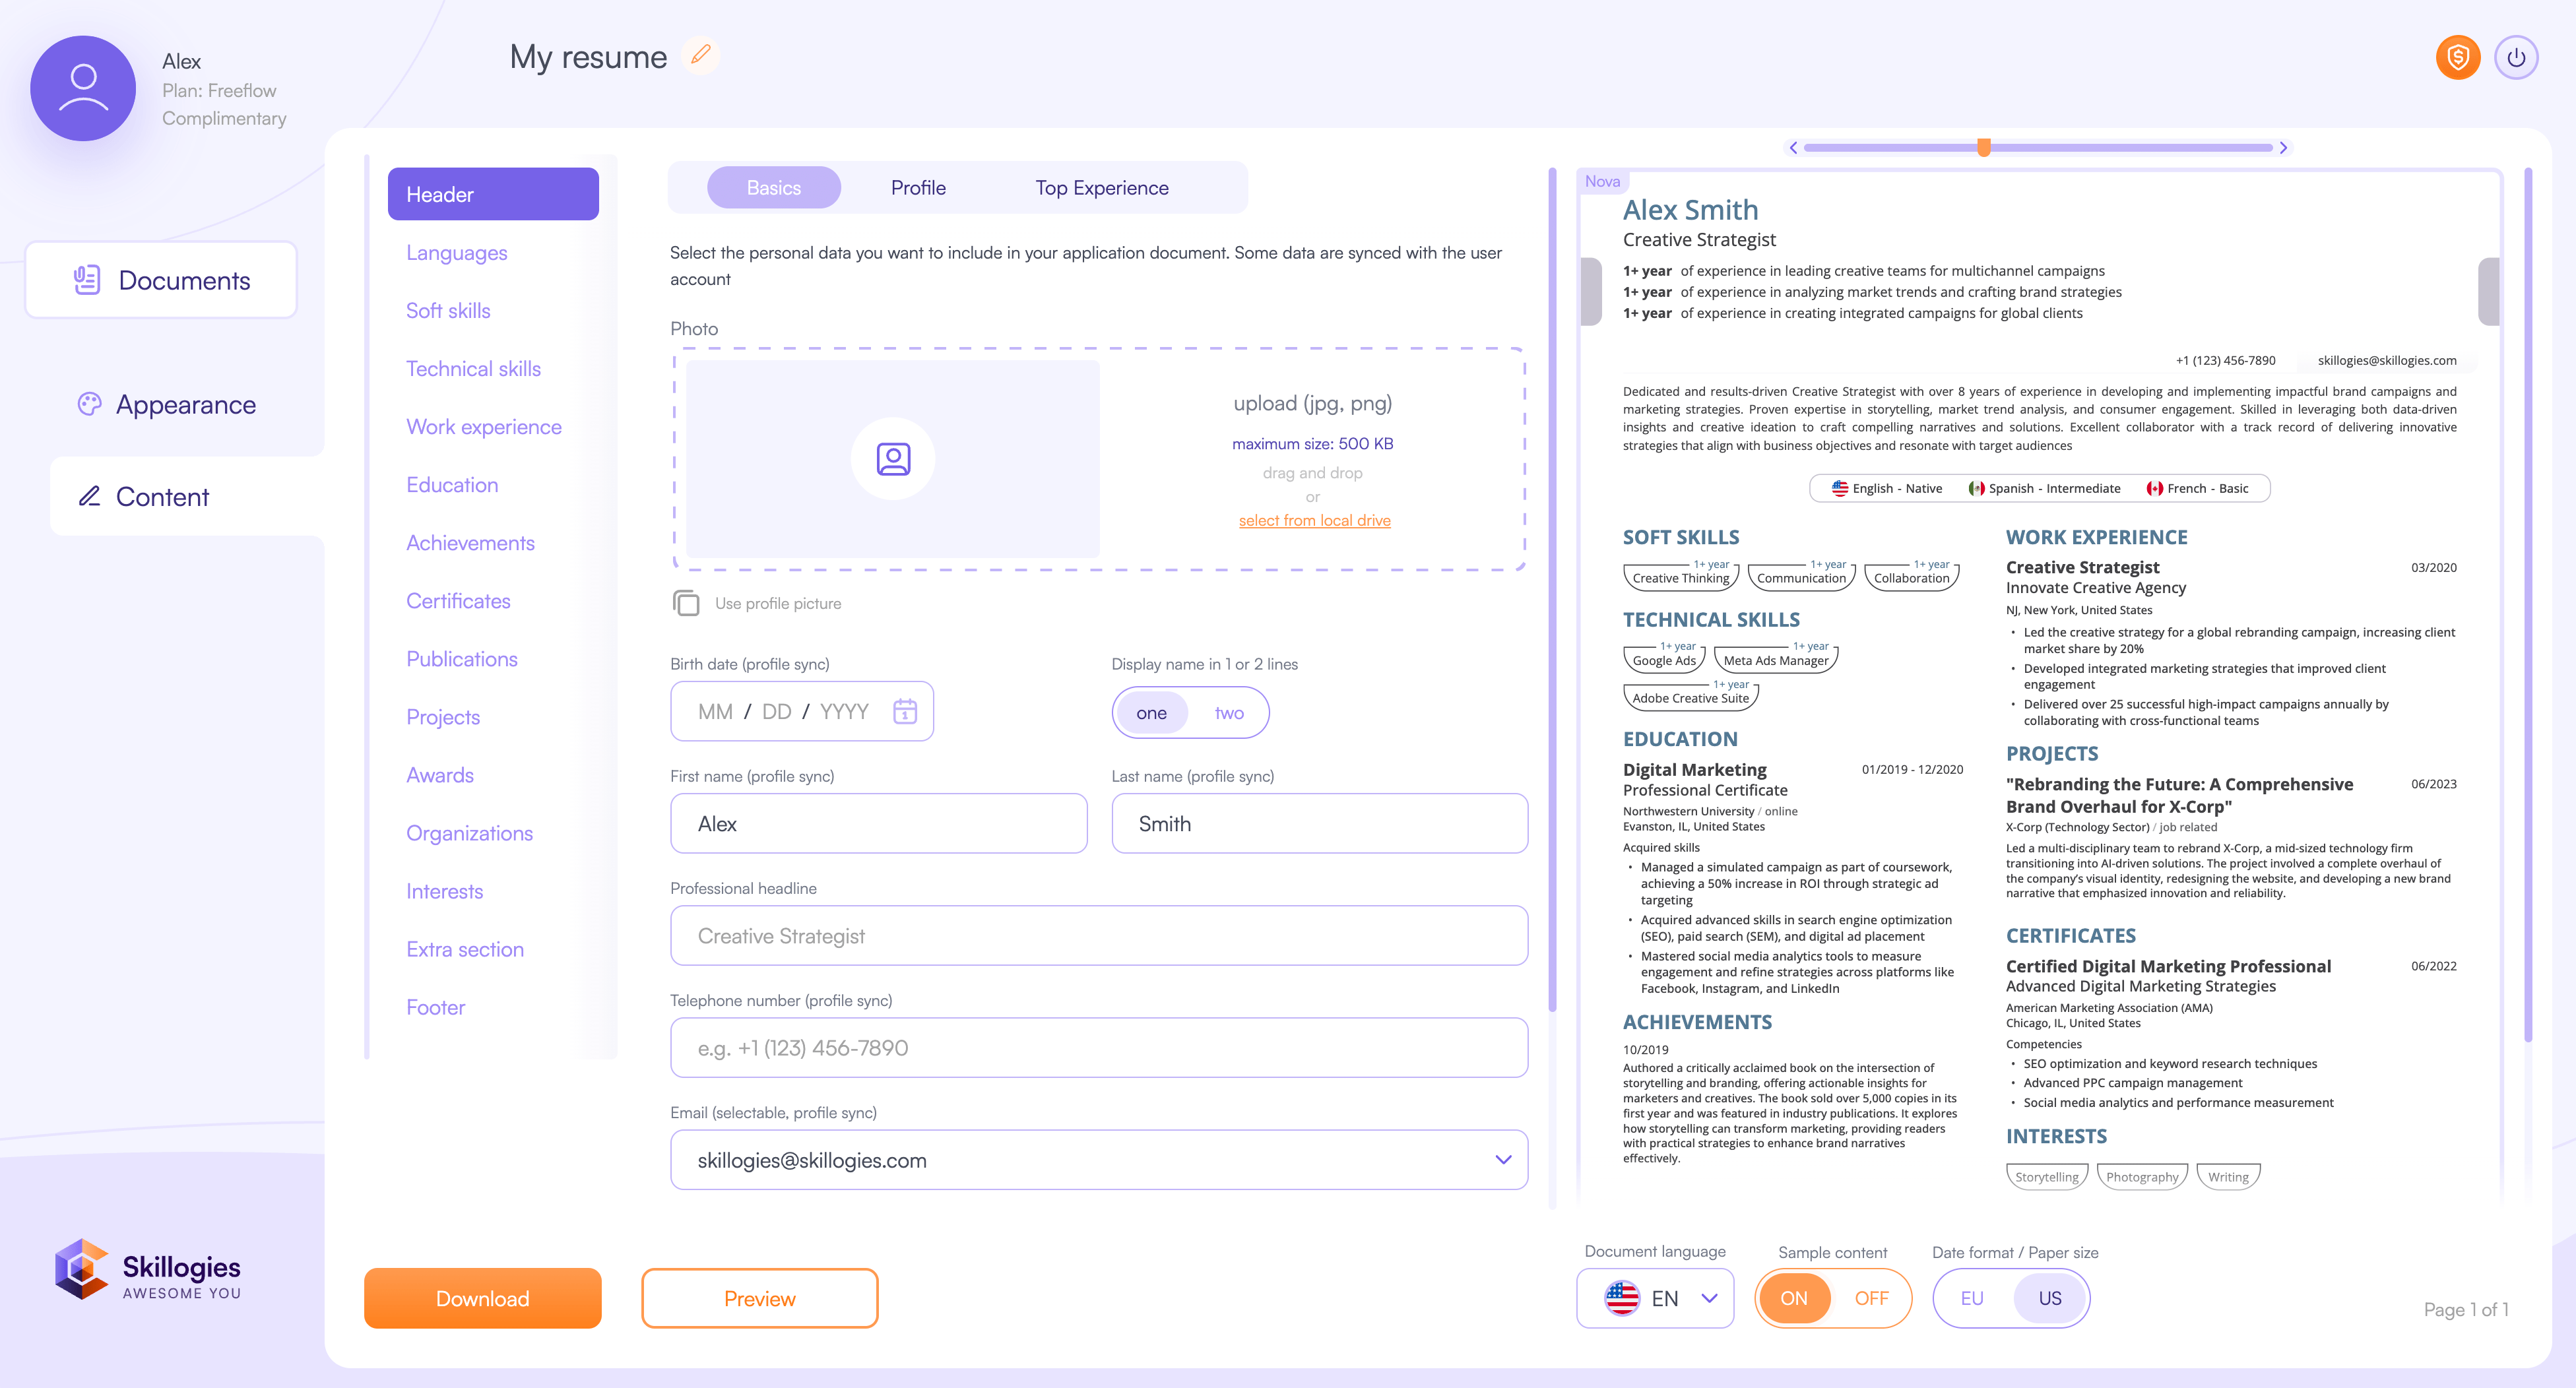Set display name to two lines
Viewport: 2576px width, 1388px height.
coord(1229,713)
